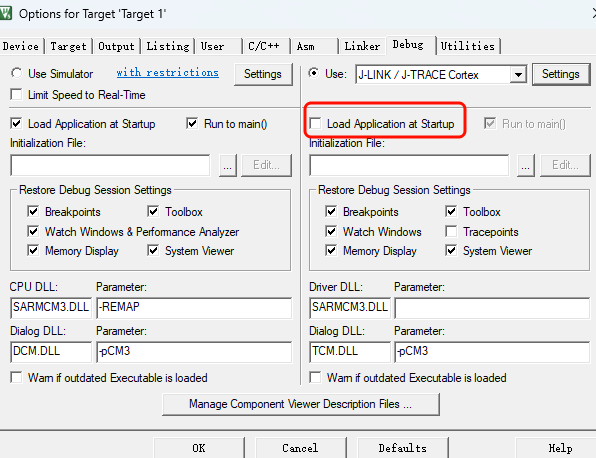Click simulator -pCM3 parameter field
Viewport: 596px width, 458px height.
pyautogui.click(x=194, y=352)
